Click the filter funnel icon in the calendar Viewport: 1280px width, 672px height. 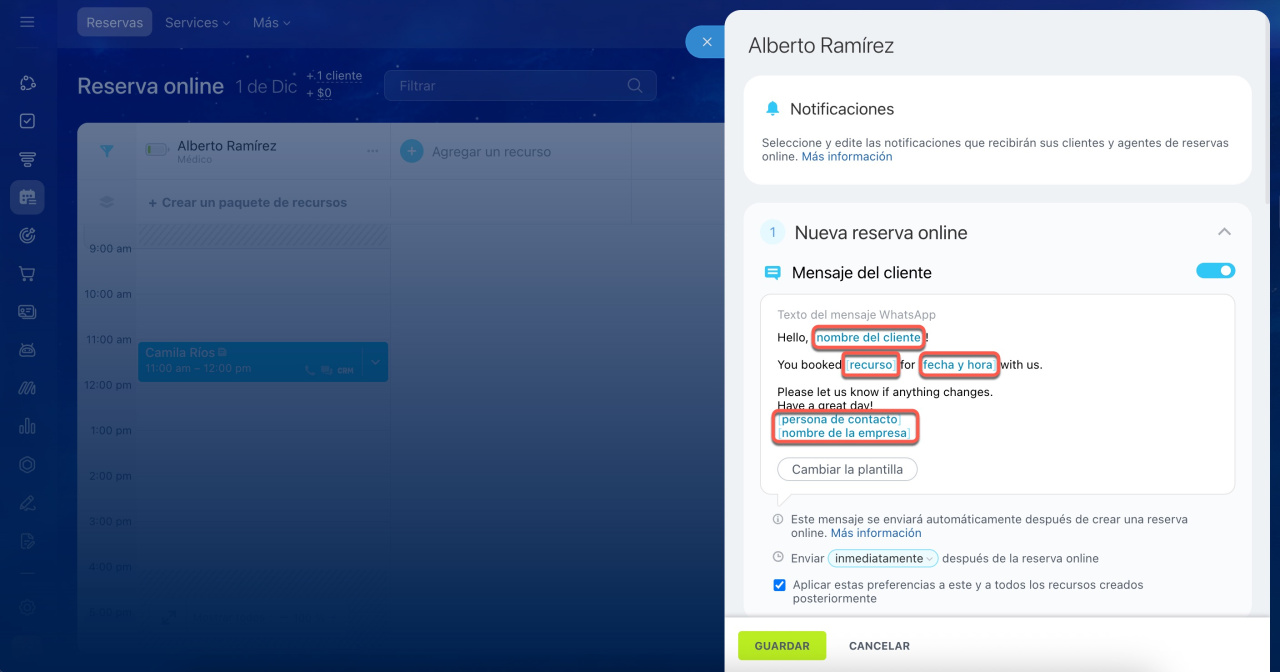point(107,151)
